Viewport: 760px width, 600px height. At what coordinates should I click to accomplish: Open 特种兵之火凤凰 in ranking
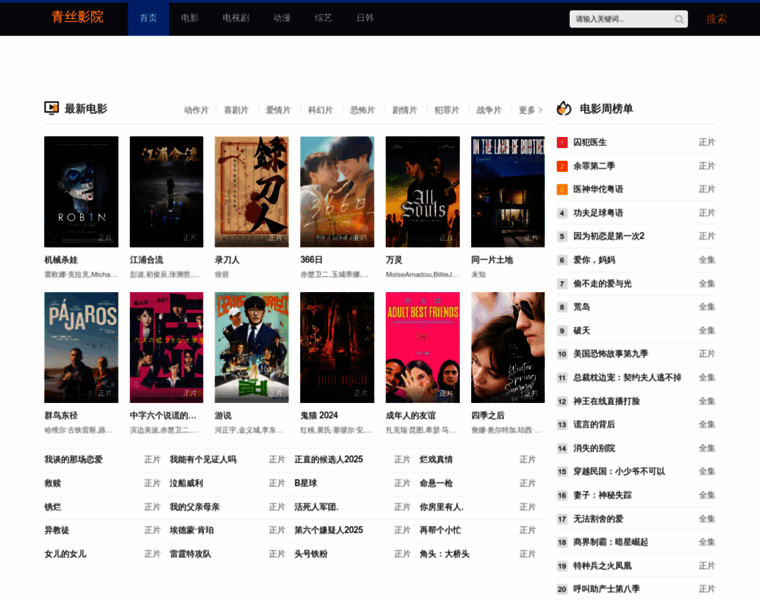tap(602, 566)
